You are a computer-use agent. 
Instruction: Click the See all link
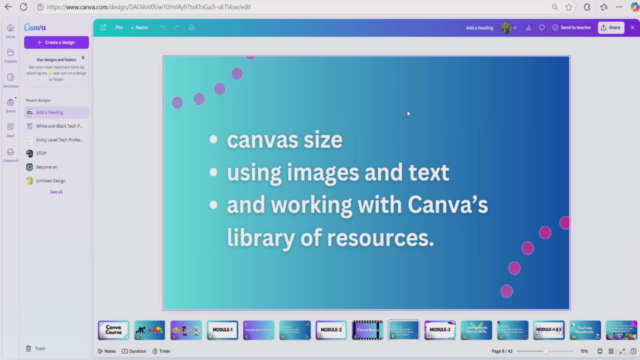56,192
